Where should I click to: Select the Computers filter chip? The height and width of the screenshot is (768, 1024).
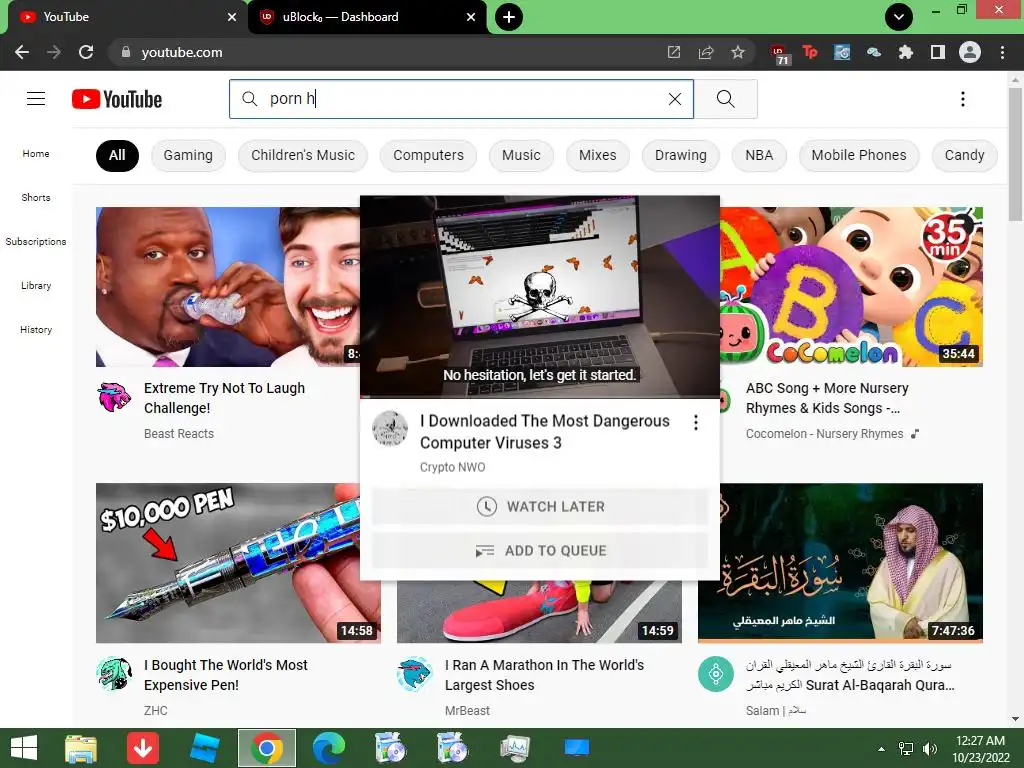[428, 155]
